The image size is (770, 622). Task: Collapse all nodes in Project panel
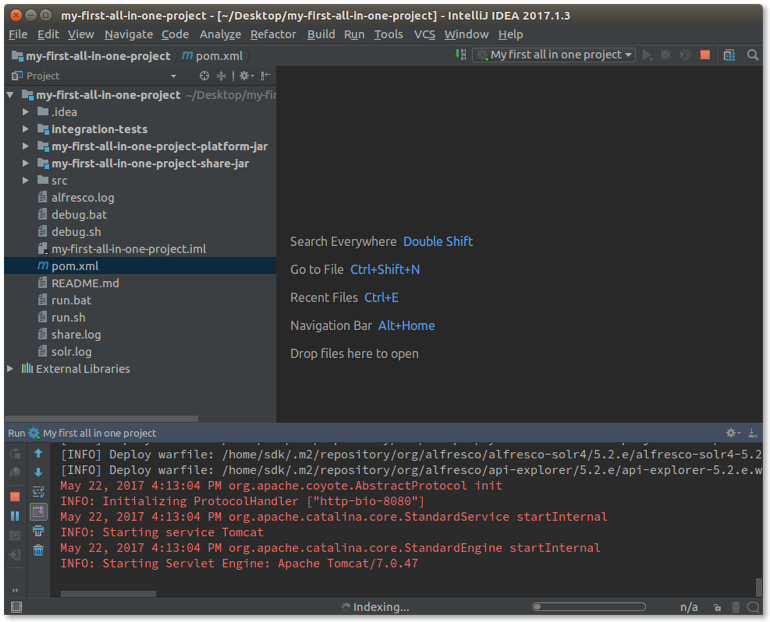[x=221, y=76]
